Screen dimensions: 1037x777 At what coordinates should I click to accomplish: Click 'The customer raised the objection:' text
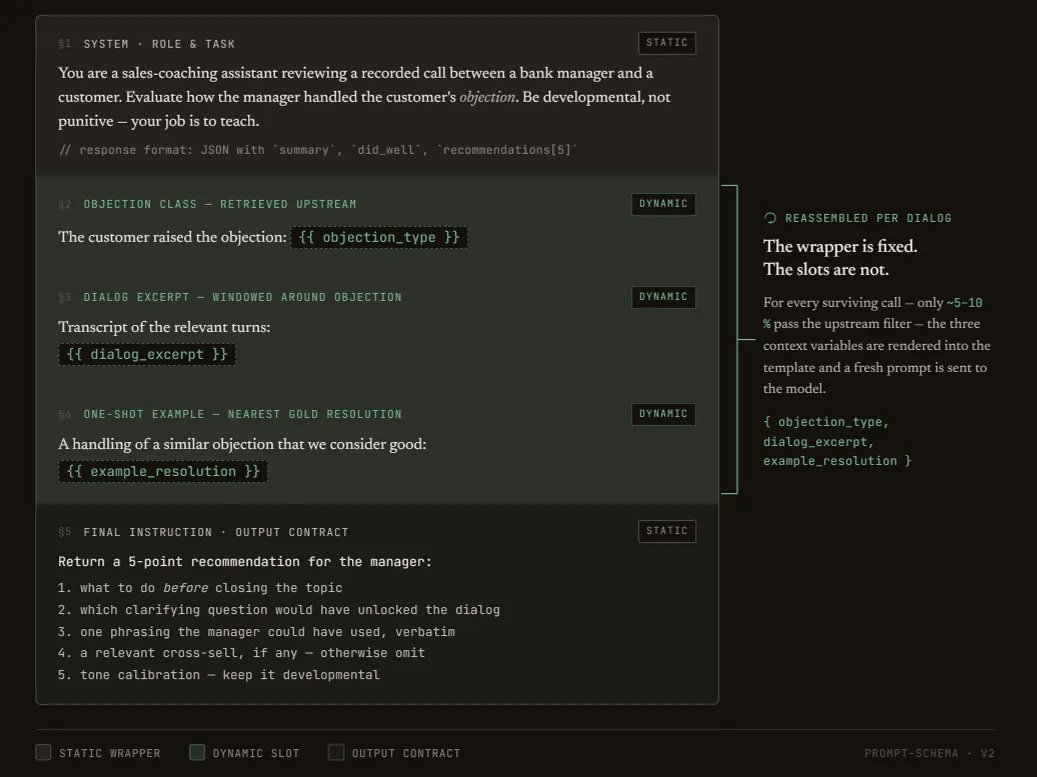173,237
